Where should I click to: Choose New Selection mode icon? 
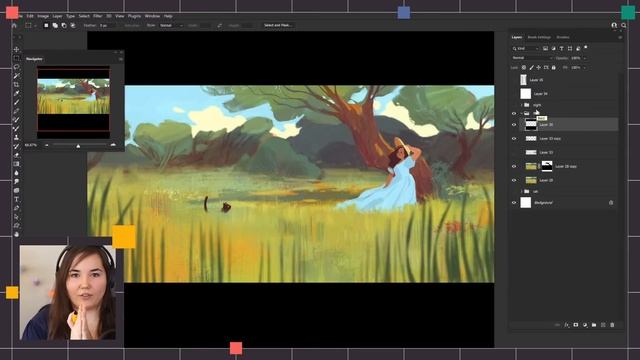click(46, 25)
